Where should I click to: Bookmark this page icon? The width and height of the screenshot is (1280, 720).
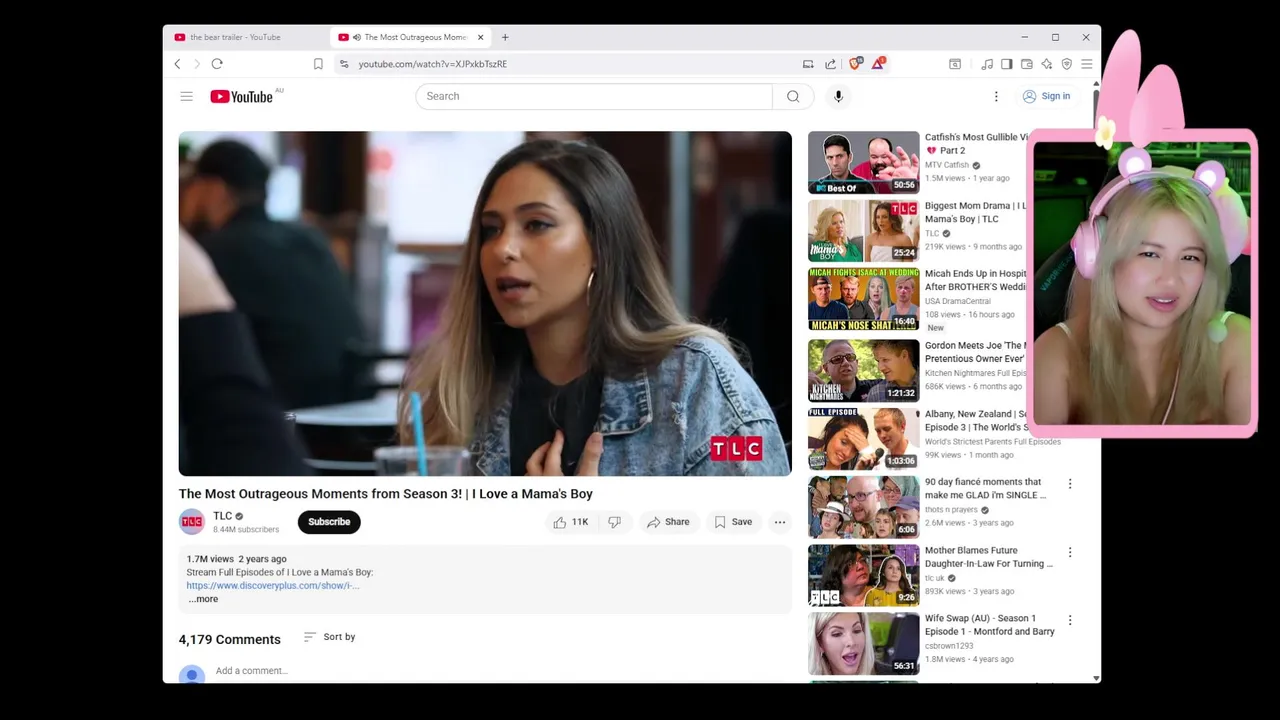tap(318, 64)
